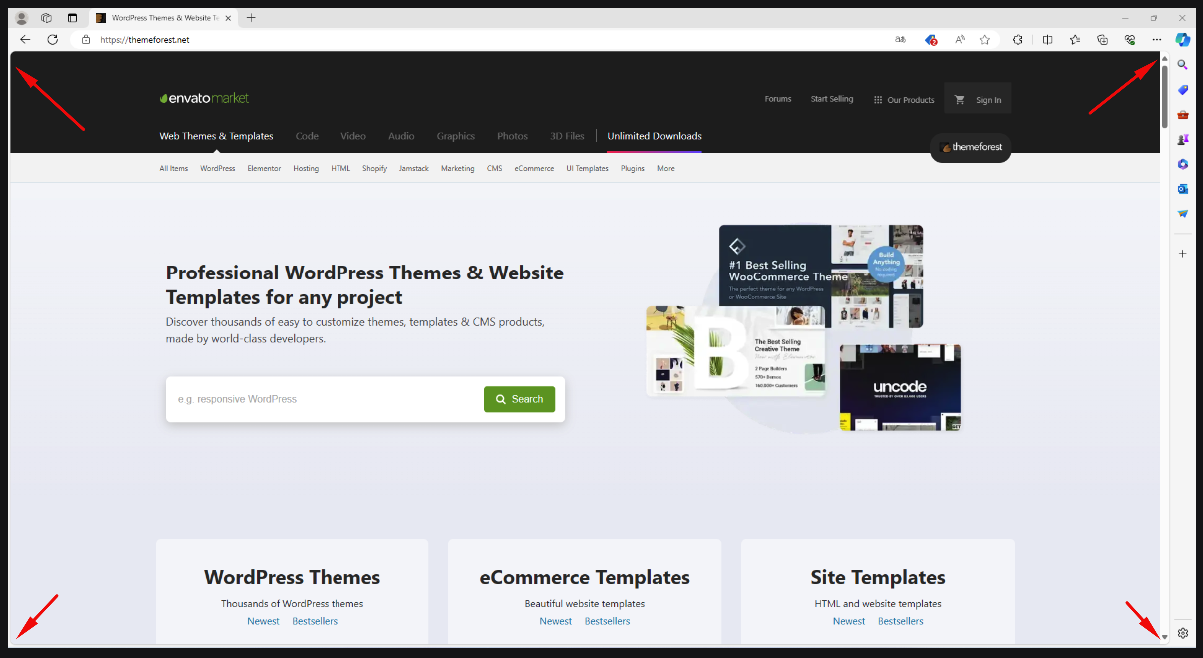
Task: Open the browser profile avatar
Action: pyautogui.click(x=21, y=18)
